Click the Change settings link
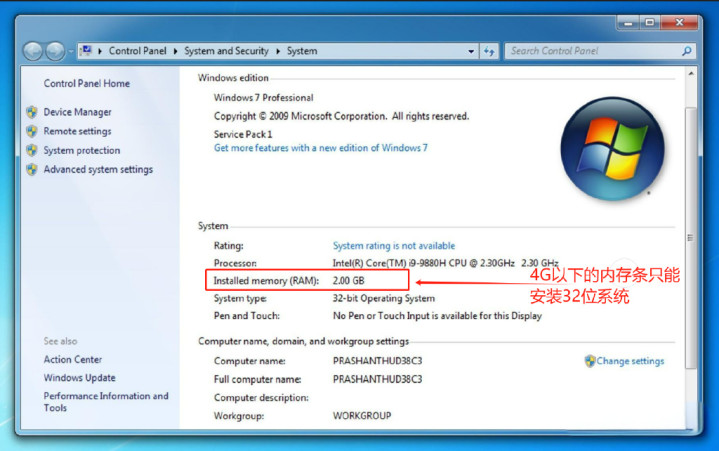This screenshot has height=451, width=719. pos(630,361)
